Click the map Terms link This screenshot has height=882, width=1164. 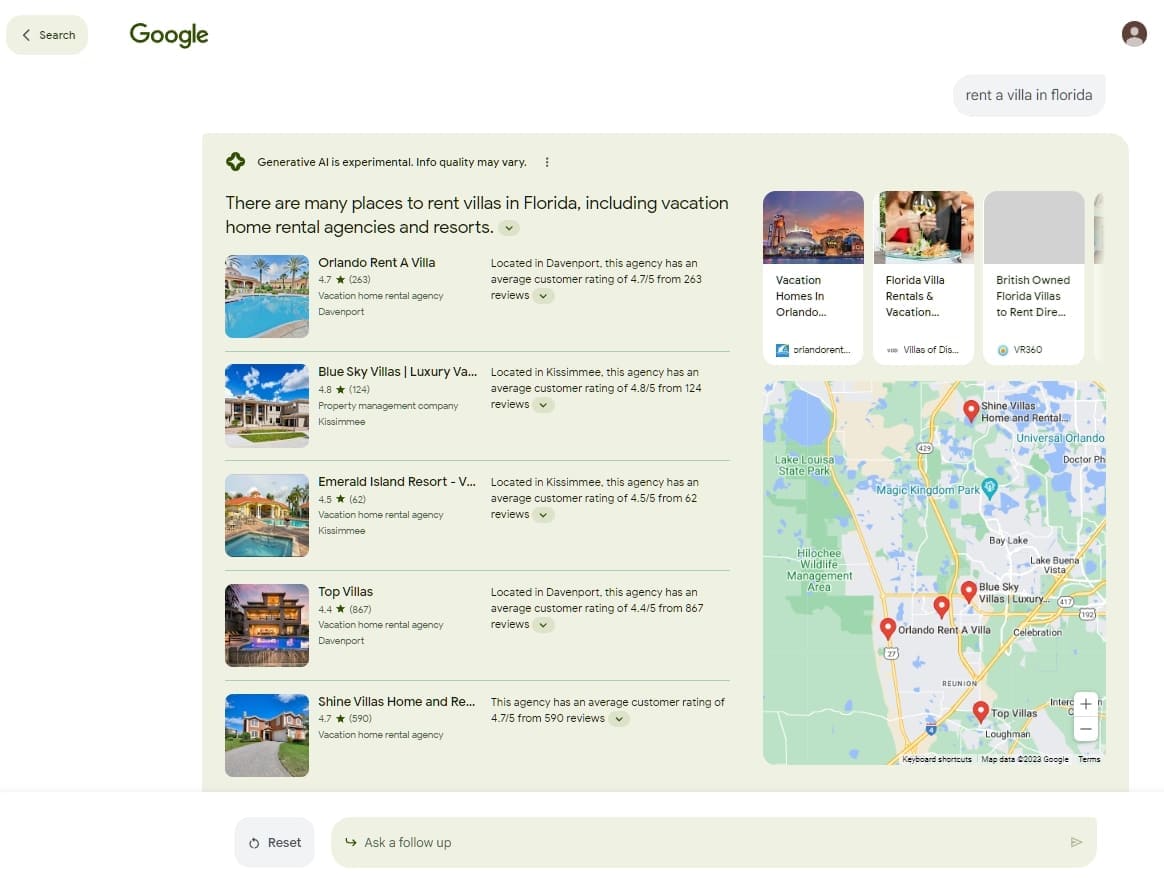[x=1089, y=759]
